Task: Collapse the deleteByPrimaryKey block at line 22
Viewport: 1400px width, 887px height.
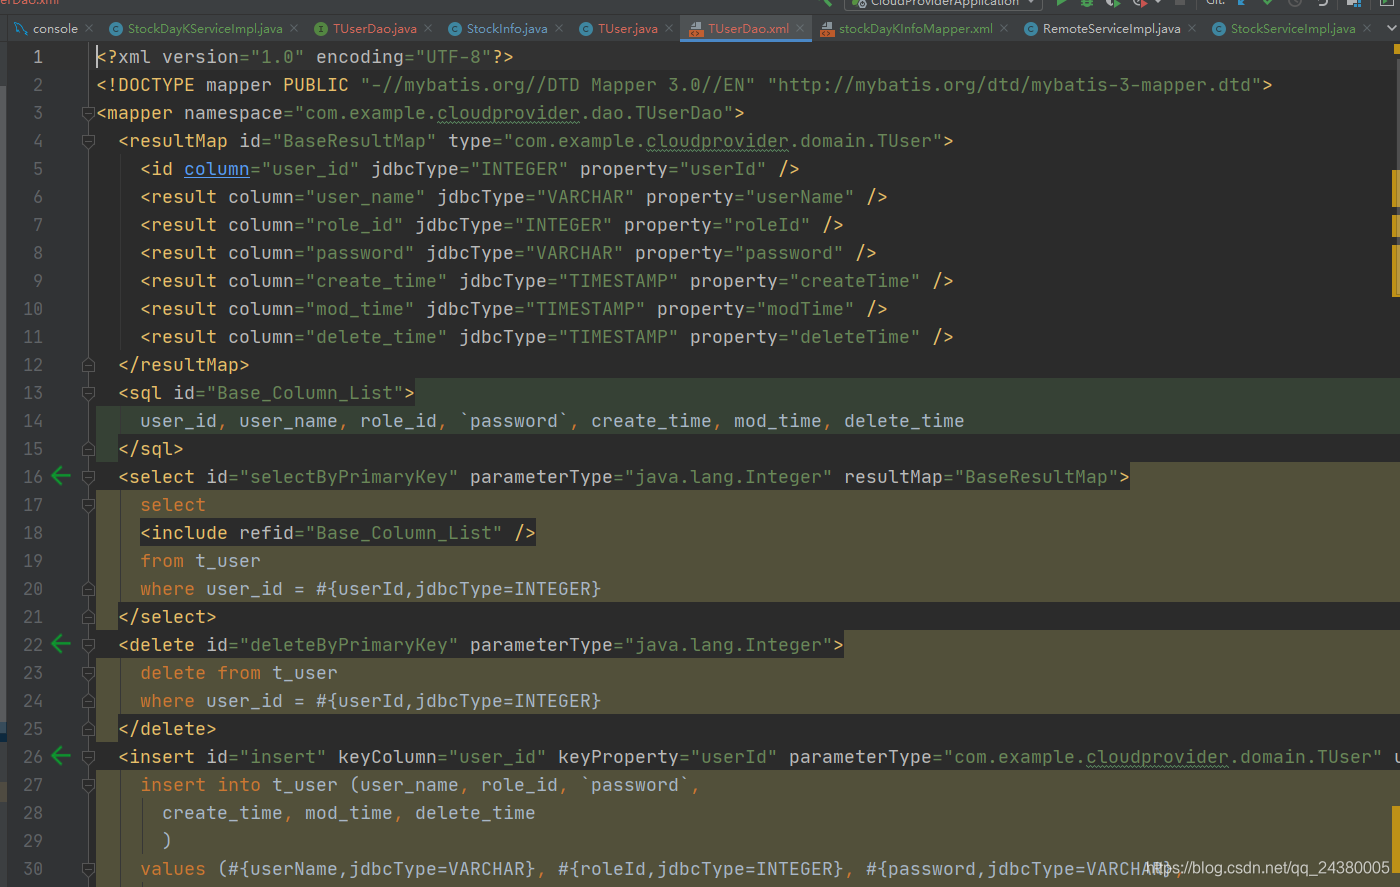Action: (88, 645)
